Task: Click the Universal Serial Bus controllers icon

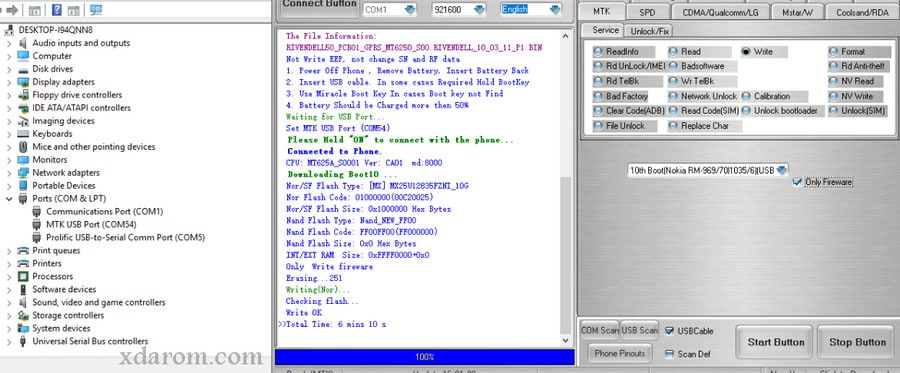Action: pos(23,341)
